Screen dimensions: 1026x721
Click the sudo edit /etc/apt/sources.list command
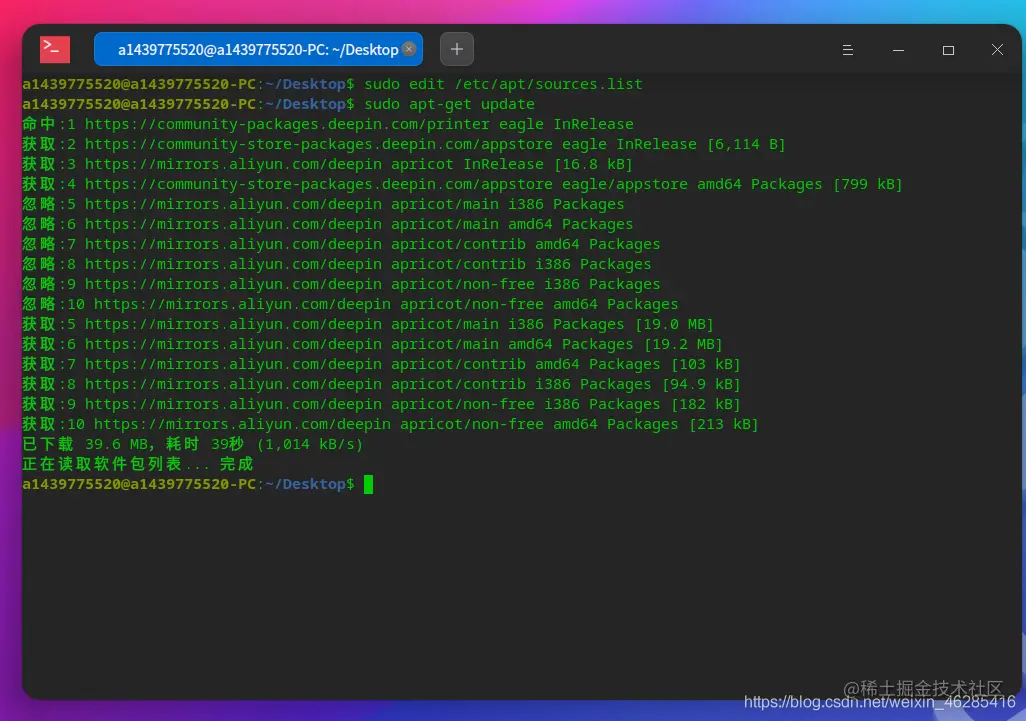(503, 84)
